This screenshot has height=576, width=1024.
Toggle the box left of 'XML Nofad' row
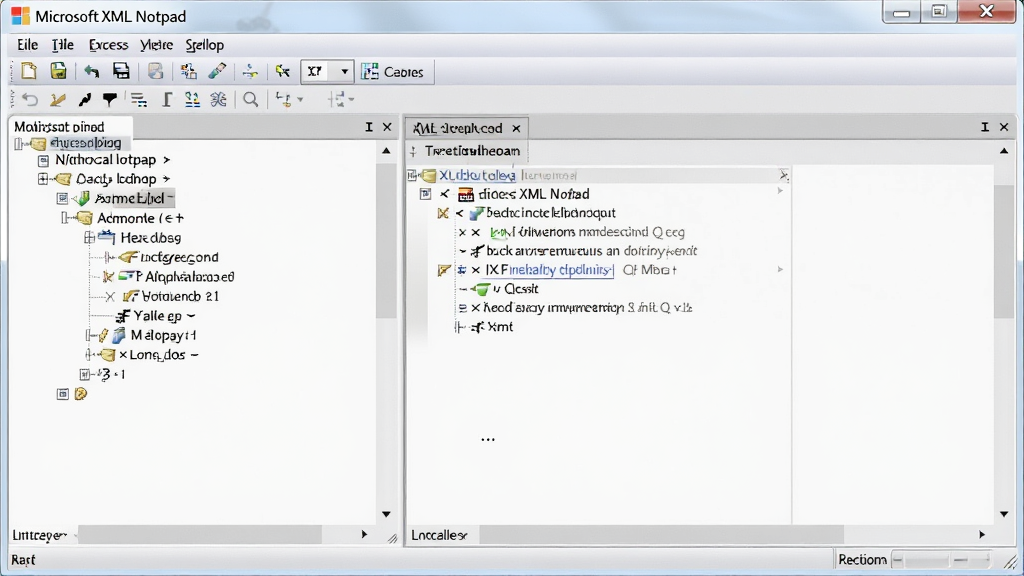click(426, 194)
